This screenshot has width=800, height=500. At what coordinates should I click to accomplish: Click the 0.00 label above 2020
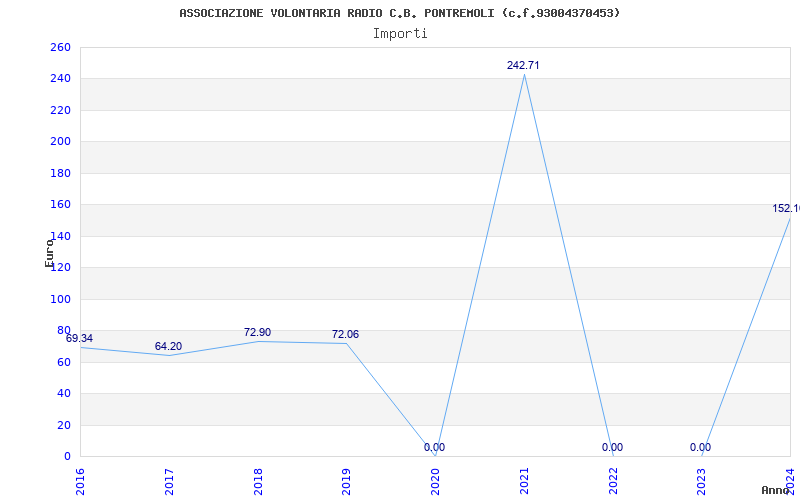[x=434, y=447]
